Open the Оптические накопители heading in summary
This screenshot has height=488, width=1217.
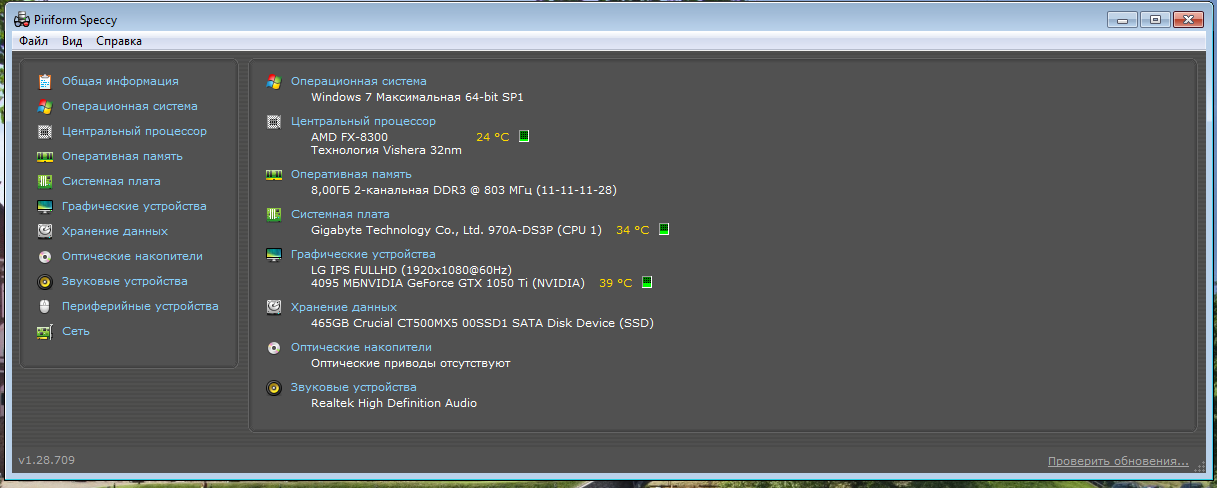click(361, 347)
